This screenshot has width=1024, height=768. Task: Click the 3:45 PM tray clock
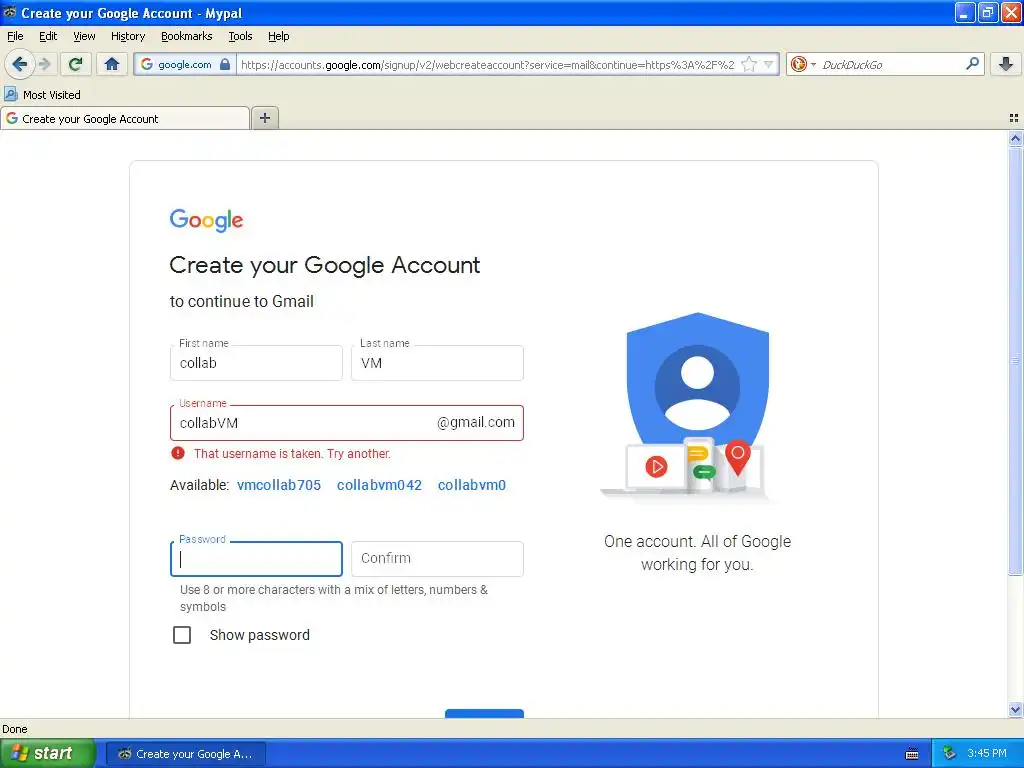987,753
